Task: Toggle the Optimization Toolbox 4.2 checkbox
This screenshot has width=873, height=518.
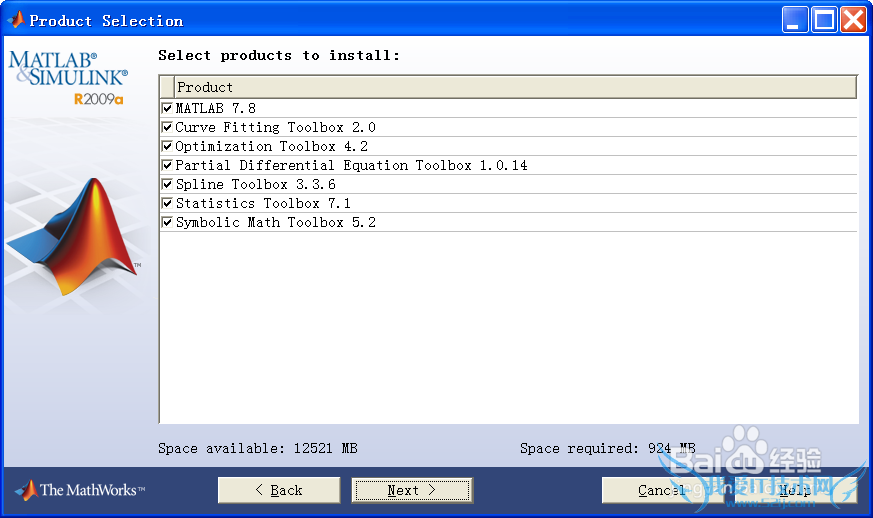Action: [x=167, y=146]
